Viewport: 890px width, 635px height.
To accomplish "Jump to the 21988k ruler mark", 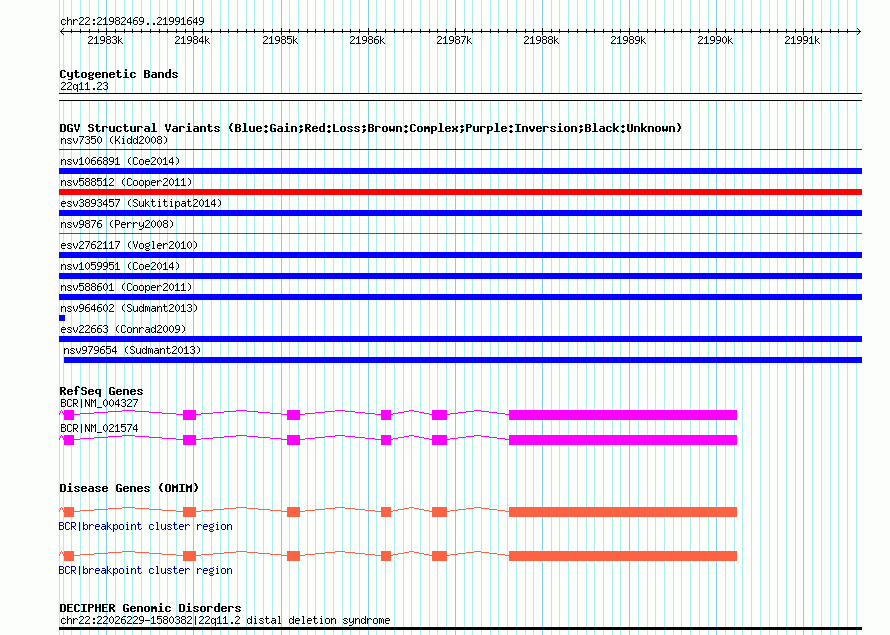I will 541,40.
